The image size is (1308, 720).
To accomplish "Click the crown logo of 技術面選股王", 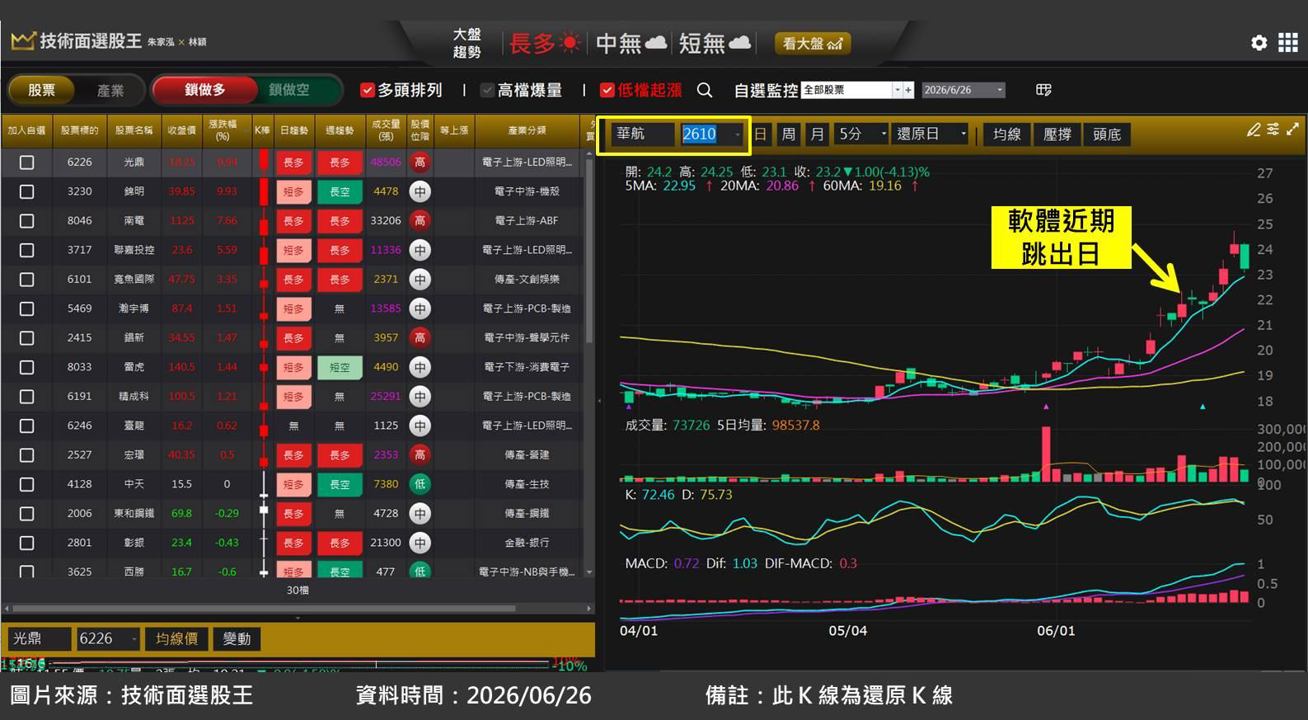I will point(23,42).
